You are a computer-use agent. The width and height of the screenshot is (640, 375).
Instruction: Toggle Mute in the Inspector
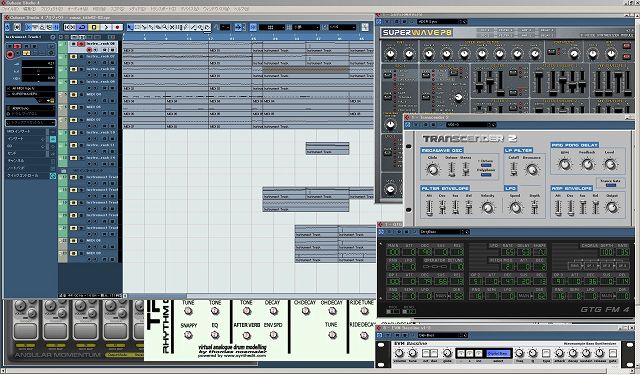(x=10, y=46)
